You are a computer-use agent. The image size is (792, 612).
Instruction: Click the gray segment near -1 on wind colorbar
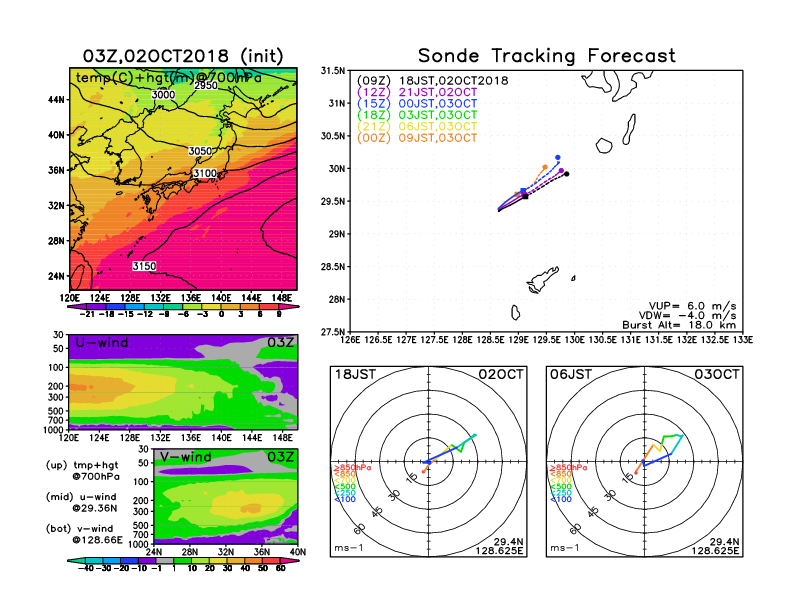click(164, 560)
